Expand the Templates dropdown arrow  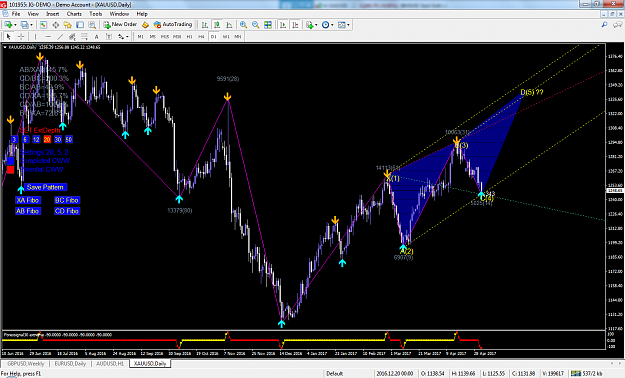pyautogui.click(x=348, y=25)
